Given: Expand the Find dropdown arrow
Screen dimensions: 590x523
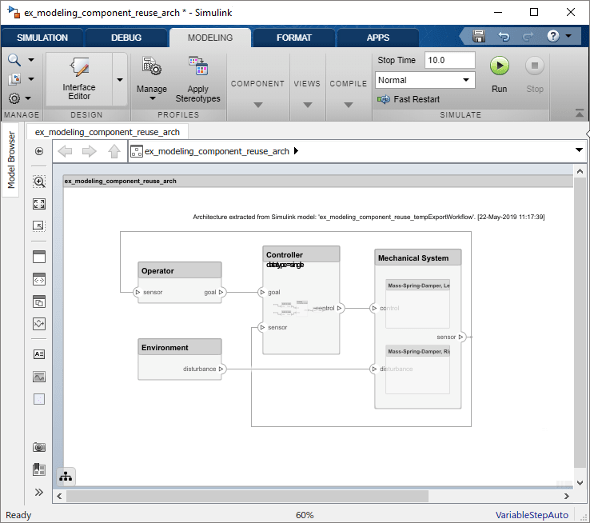Looking at the screenshot, I should coord(31,60).
